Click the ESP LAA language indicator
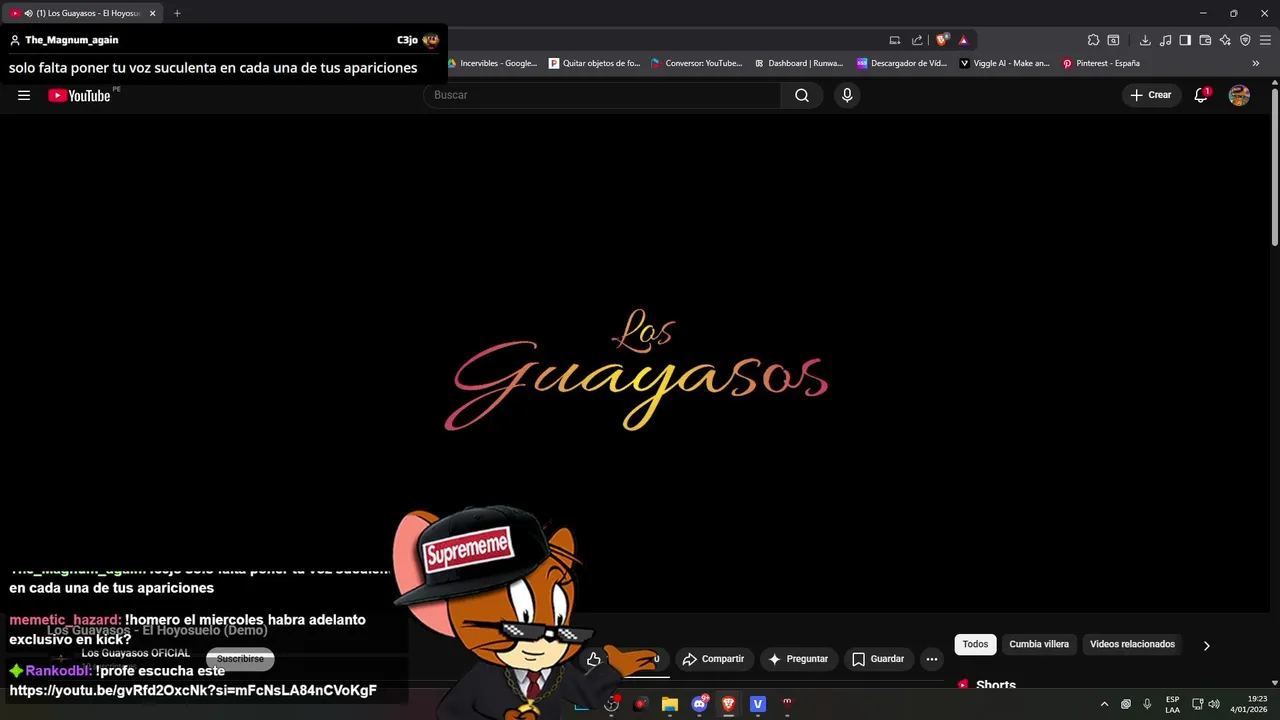This screenshot has width=1280, height=720. [x=1173, y=704]
